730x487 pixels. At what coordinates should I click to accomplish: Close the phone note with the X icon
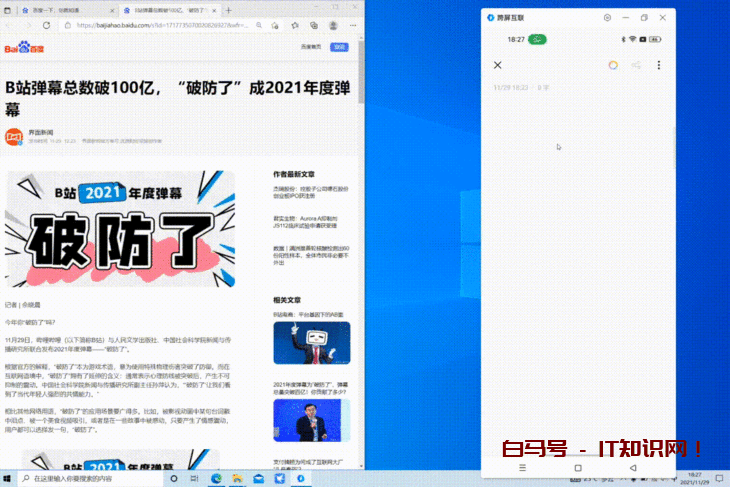498,65
